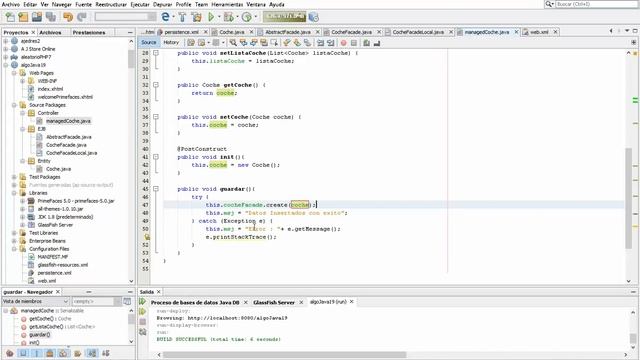Screen dimensions: 640x360
Task: Toggle Show Inherited Members in Navigator
Action: coord(10,353)
